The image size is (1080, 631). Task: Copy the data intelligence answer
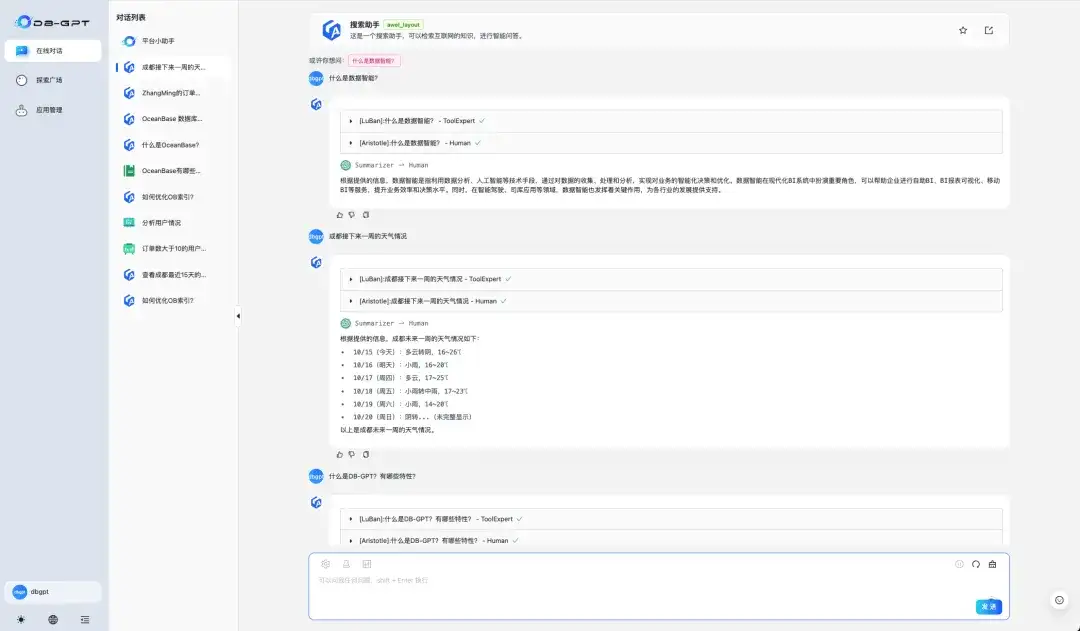[x=366, y=215]
